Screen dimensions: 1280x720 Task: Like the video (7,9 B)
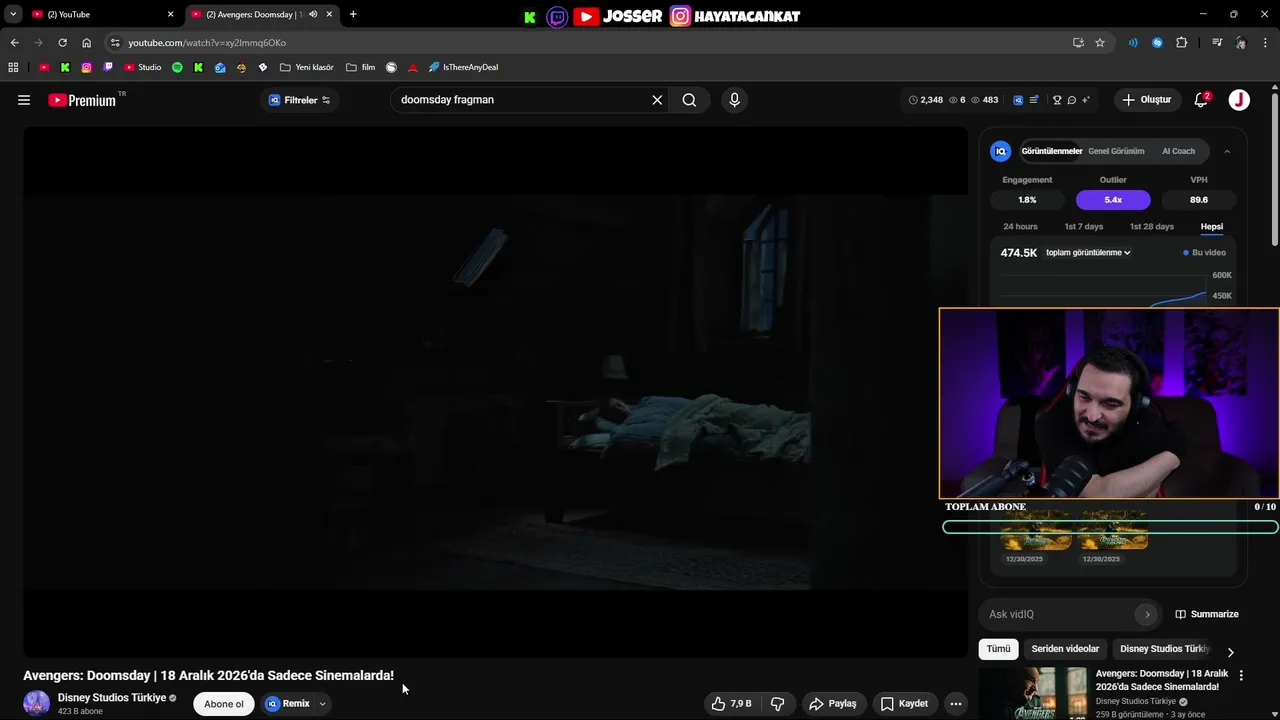pos(732,704)
